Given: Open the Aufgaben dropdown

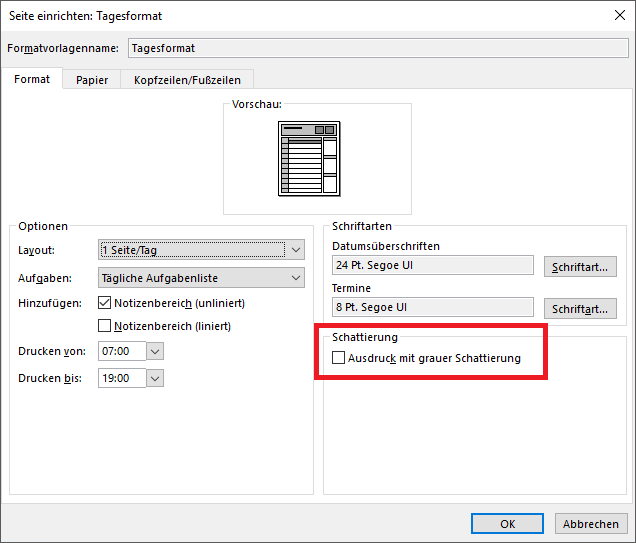Looking at the screenshot, I should (201, 278).
